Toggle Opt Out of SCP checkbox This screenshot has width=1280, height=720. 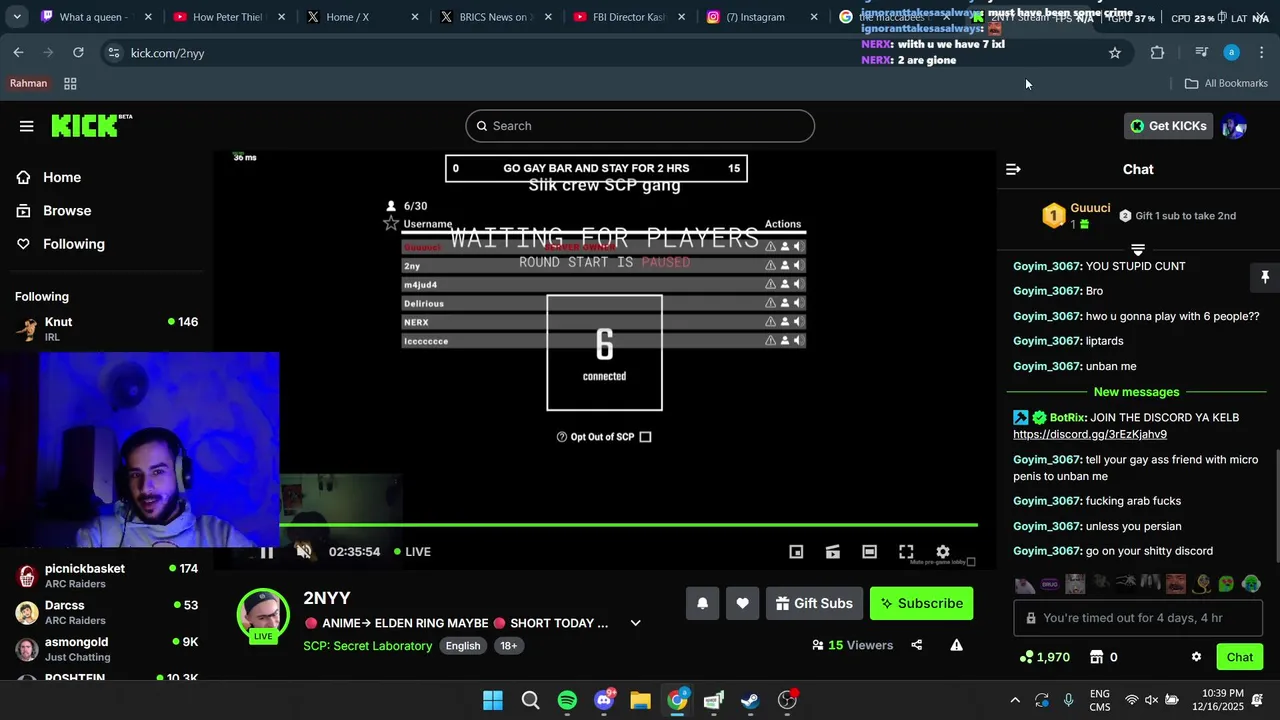[x=645, y=437]
